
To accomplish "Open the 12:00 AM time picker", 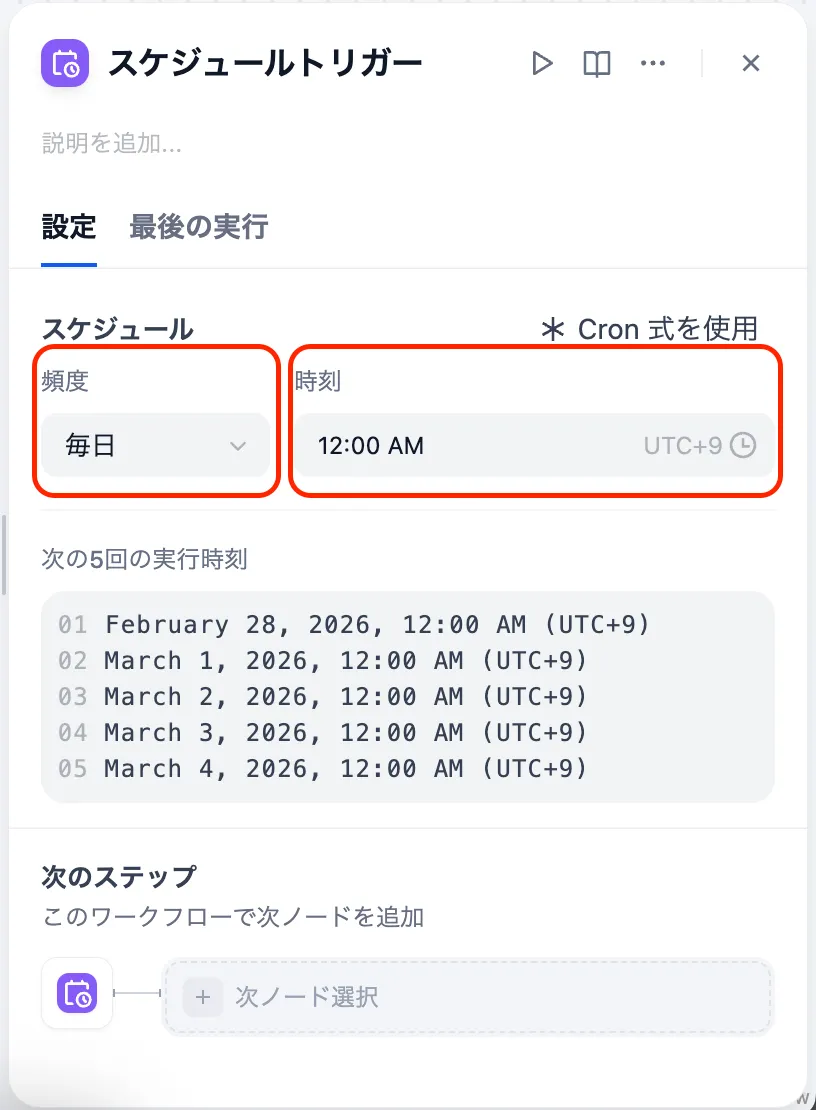I will [480, 445].
